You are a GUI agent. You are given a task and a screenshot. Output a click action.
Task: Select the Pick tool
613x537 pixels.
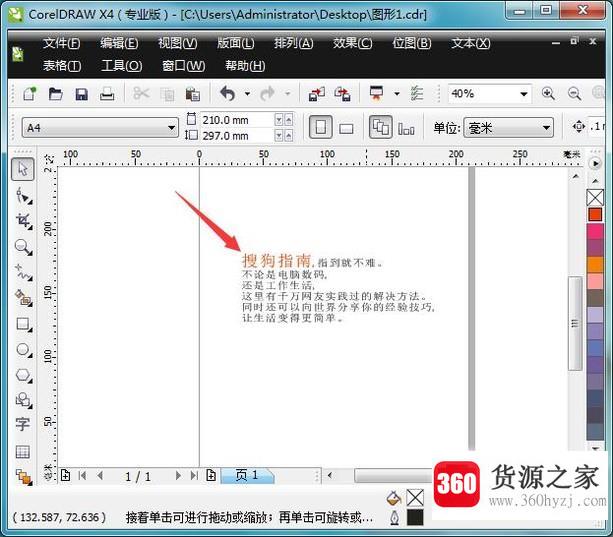(23, 169)
